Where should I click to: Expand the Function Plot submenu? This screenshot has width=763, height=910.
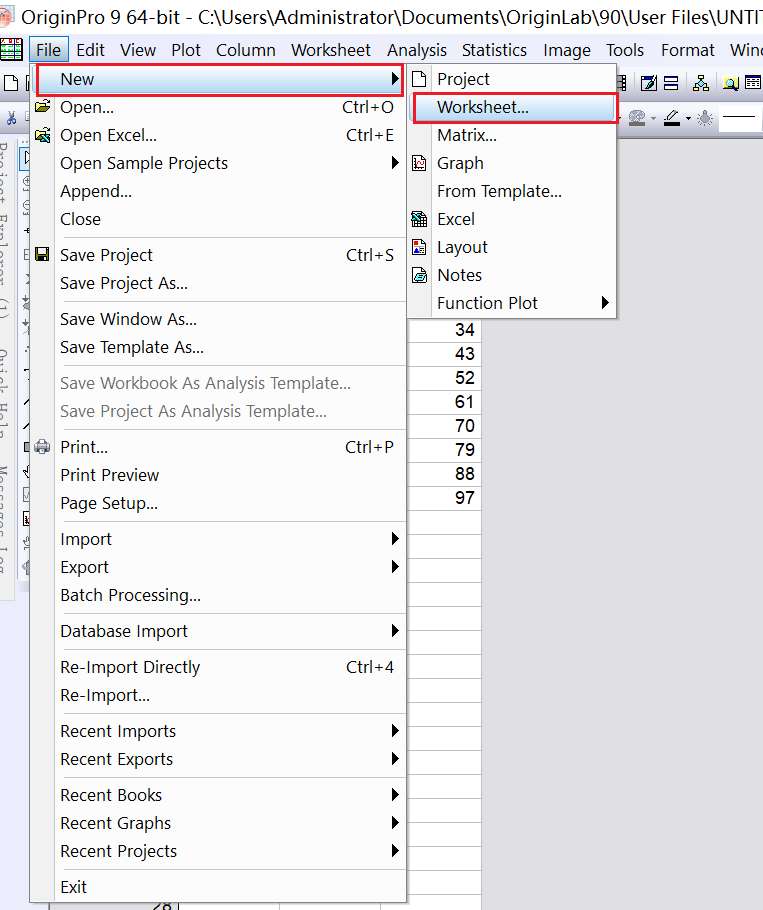pos(512,303)
